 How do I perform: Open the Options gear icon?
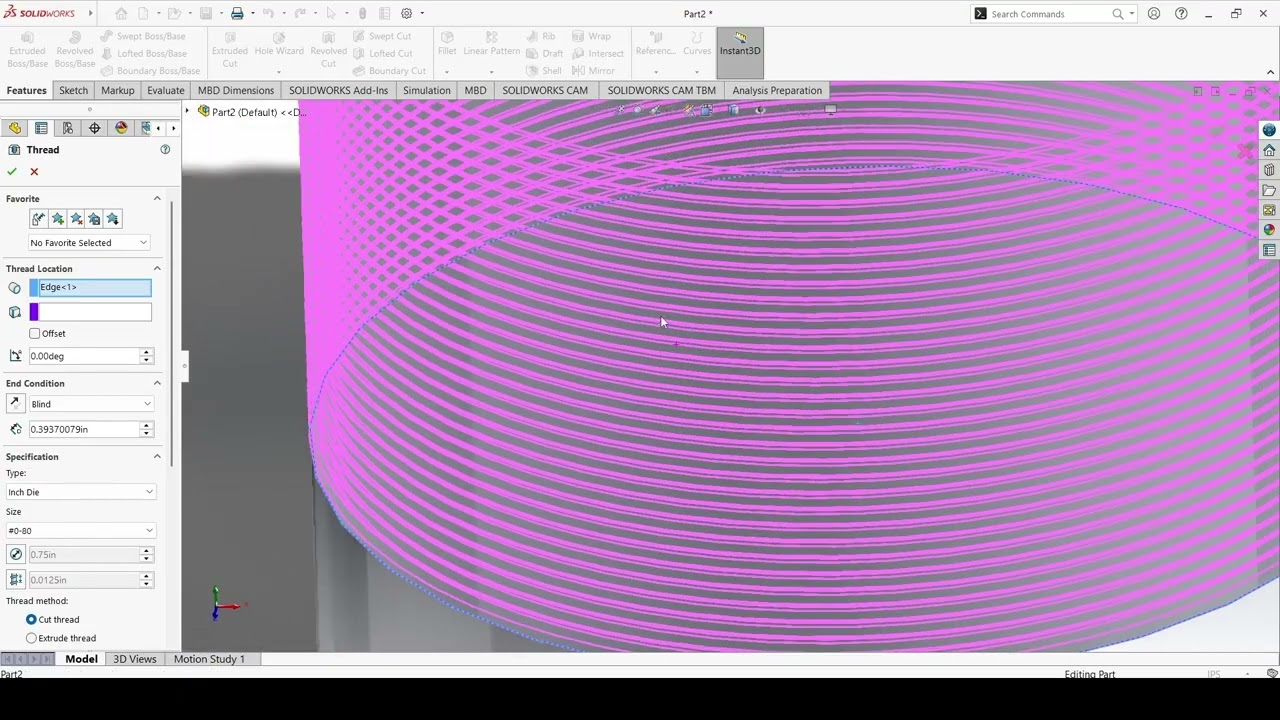pyautogui.click(x=406, y=14)
